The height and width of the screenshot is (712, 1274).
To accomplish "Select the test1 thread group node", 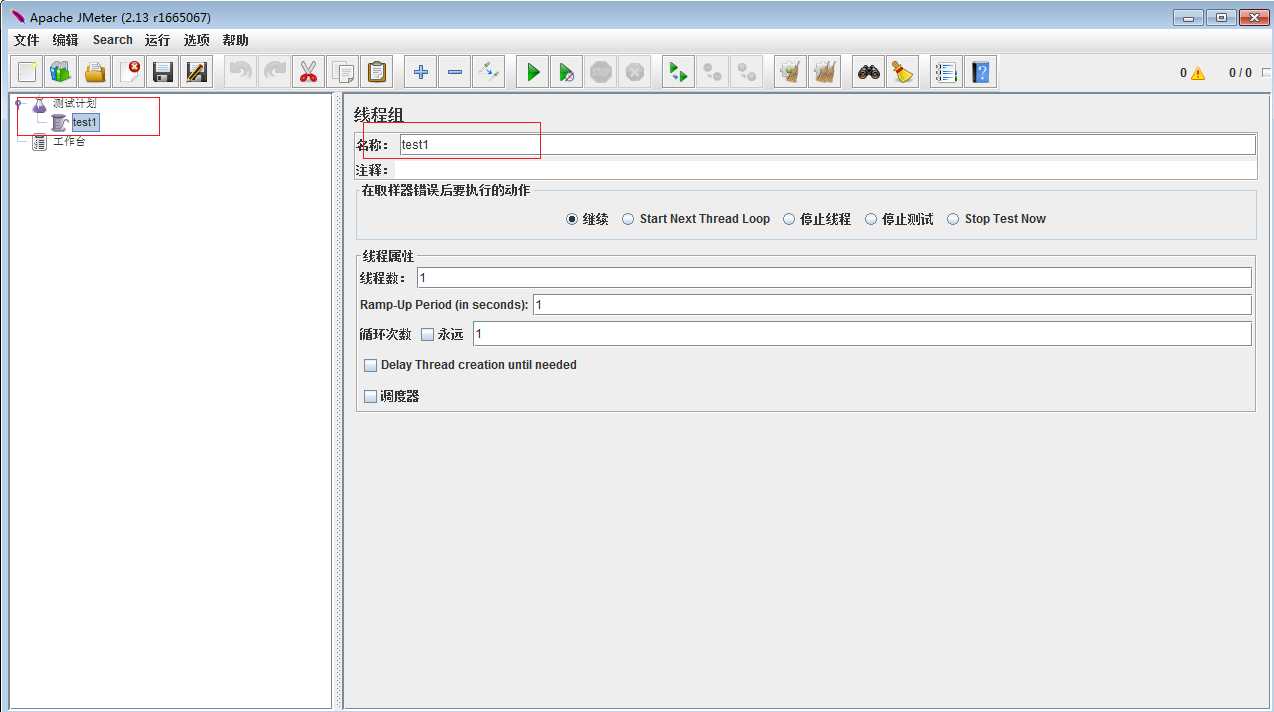I will pos(85,122).
